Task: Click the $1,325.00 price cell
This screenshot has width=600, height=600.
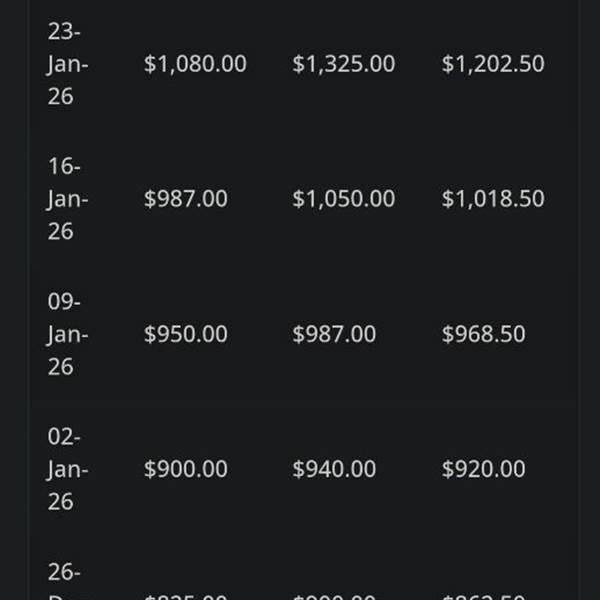Action: 343,64
